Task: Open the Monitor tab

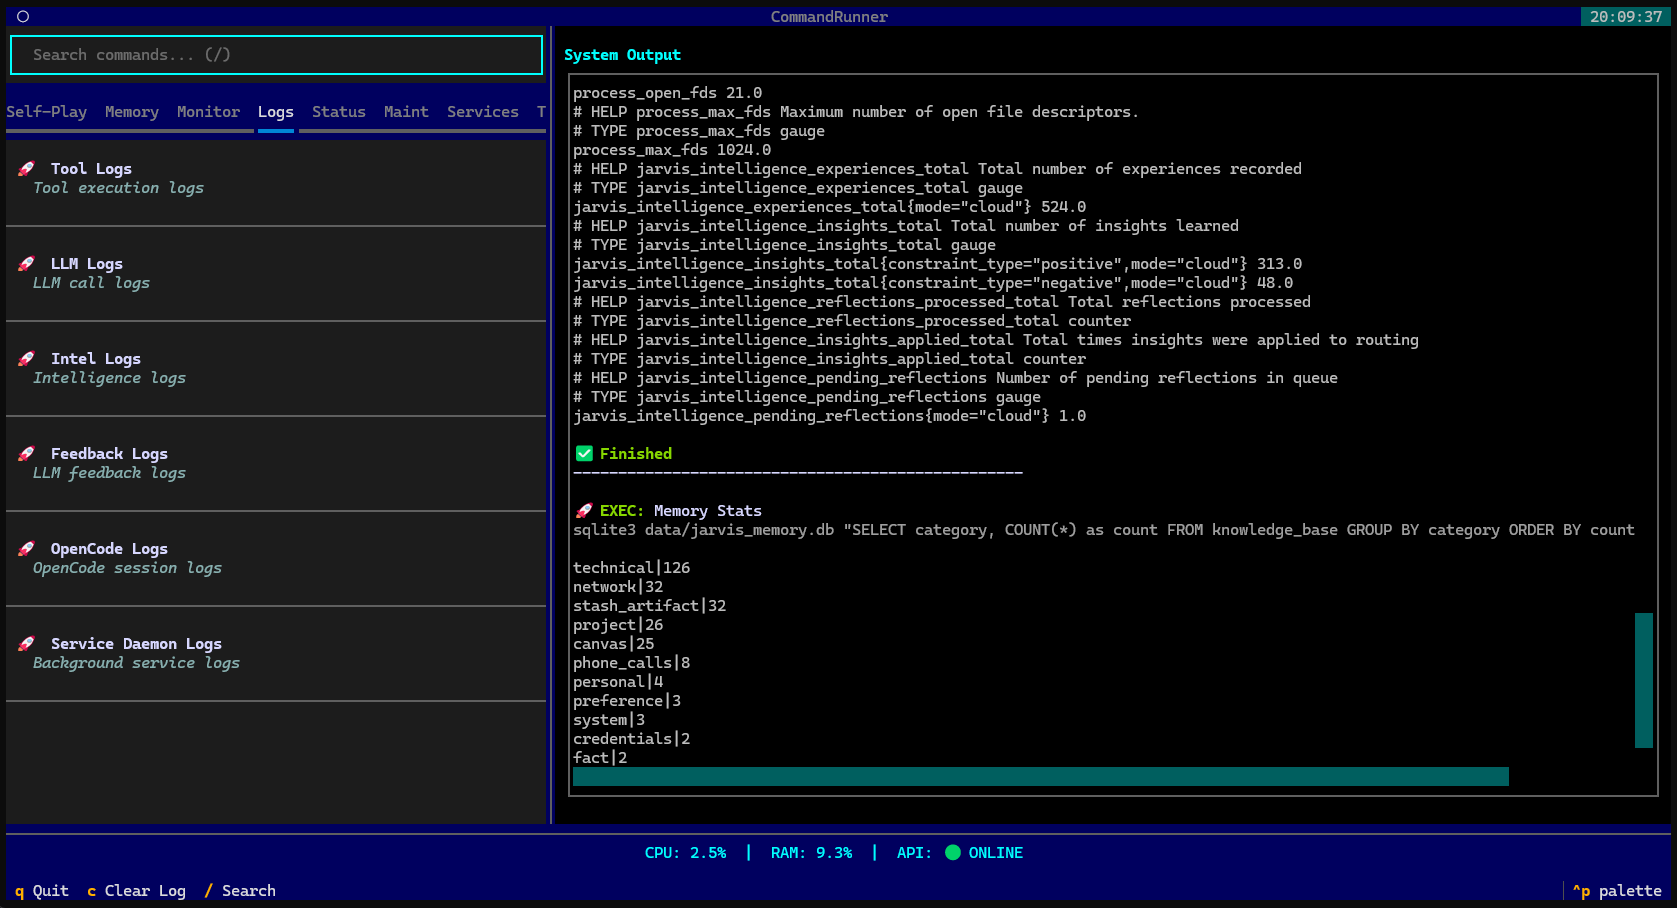Action: (x=208, y=112)
